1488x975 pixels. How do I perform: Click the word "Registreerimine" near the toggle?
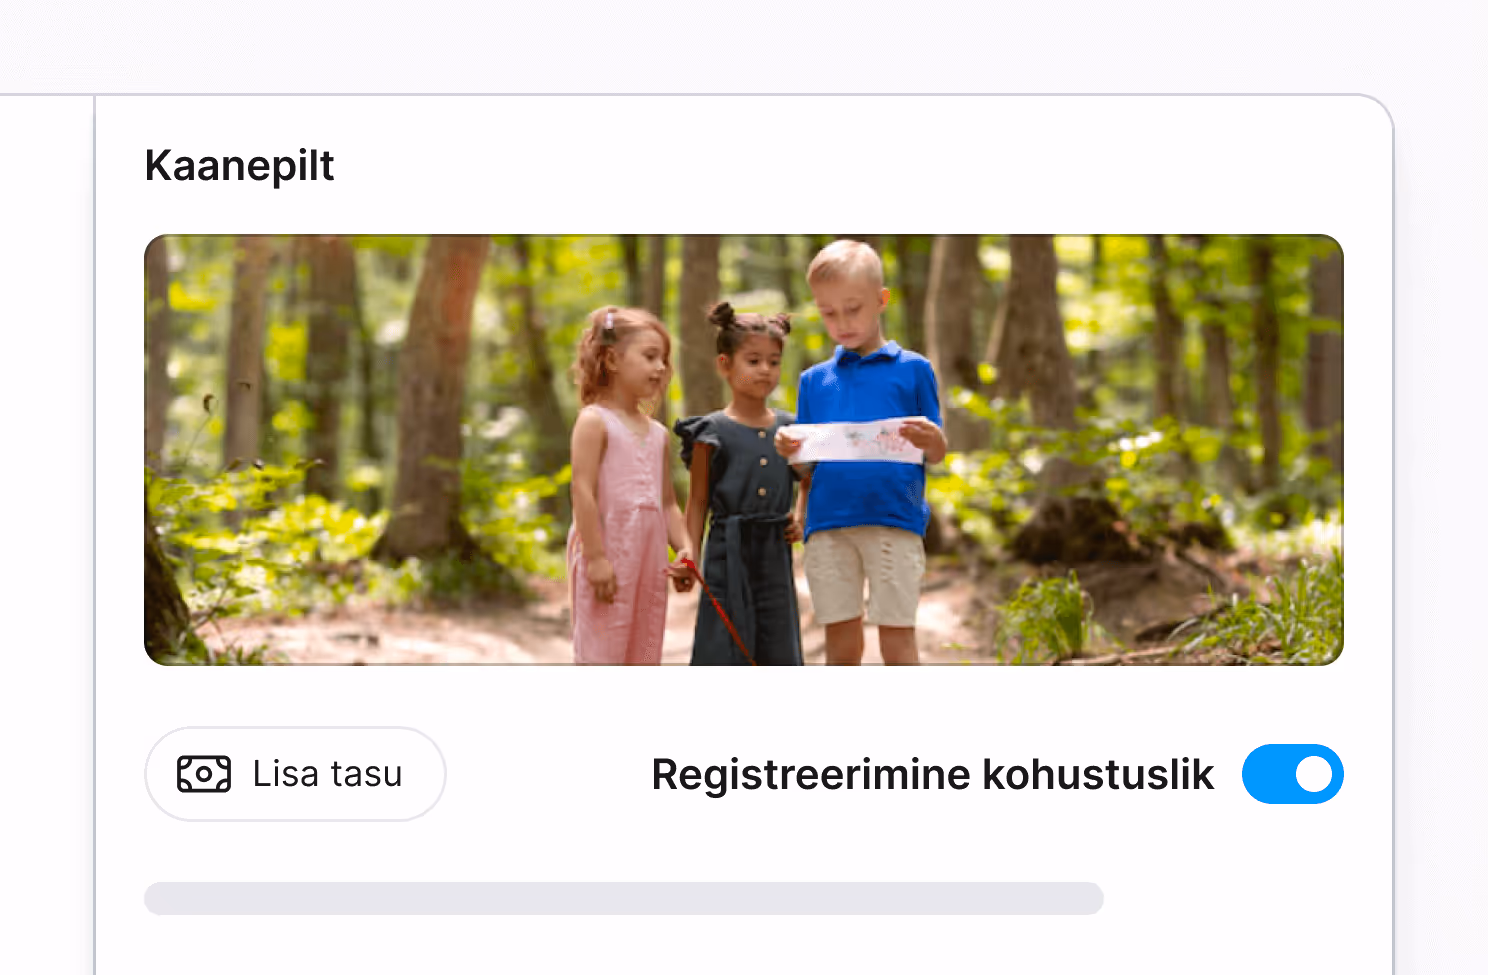click(x=811, y=775)
